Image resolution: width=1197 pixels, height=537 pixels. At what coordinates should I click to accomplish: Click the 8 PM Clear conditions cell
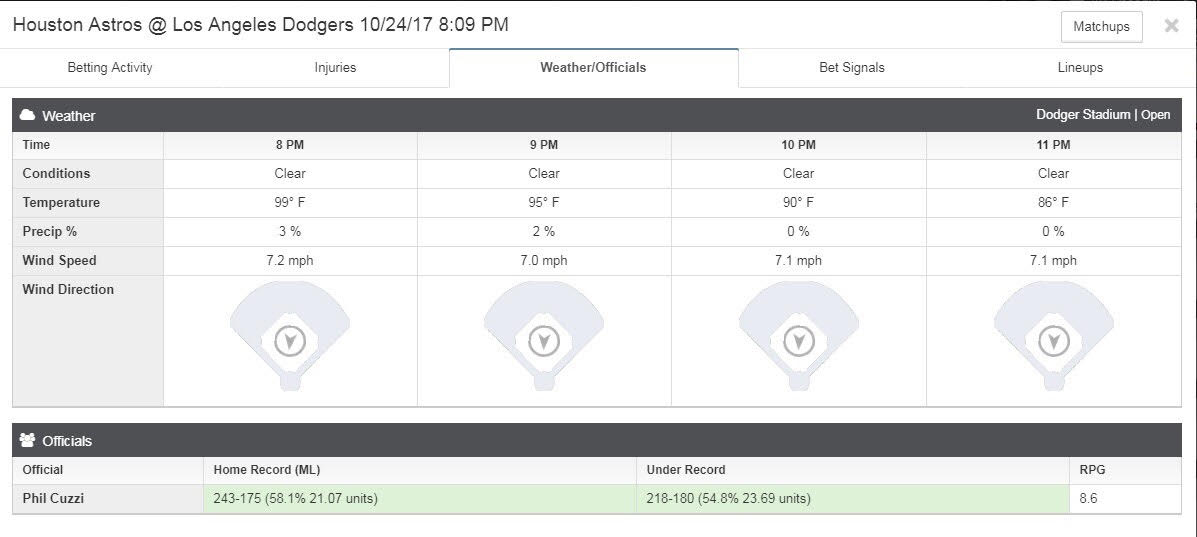[x=290, y=173]
